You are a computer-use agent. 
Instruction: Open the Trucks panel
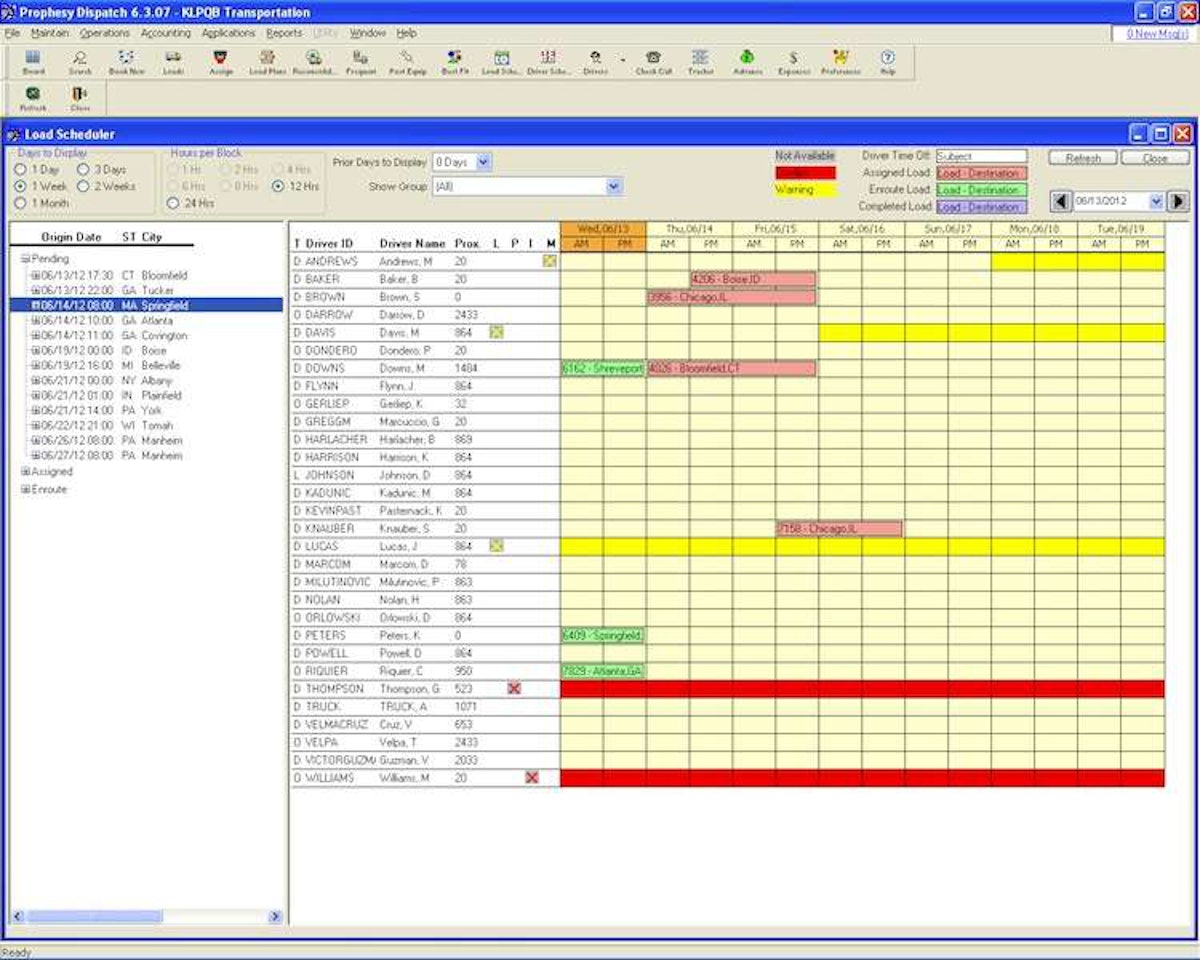click(701, 60)
